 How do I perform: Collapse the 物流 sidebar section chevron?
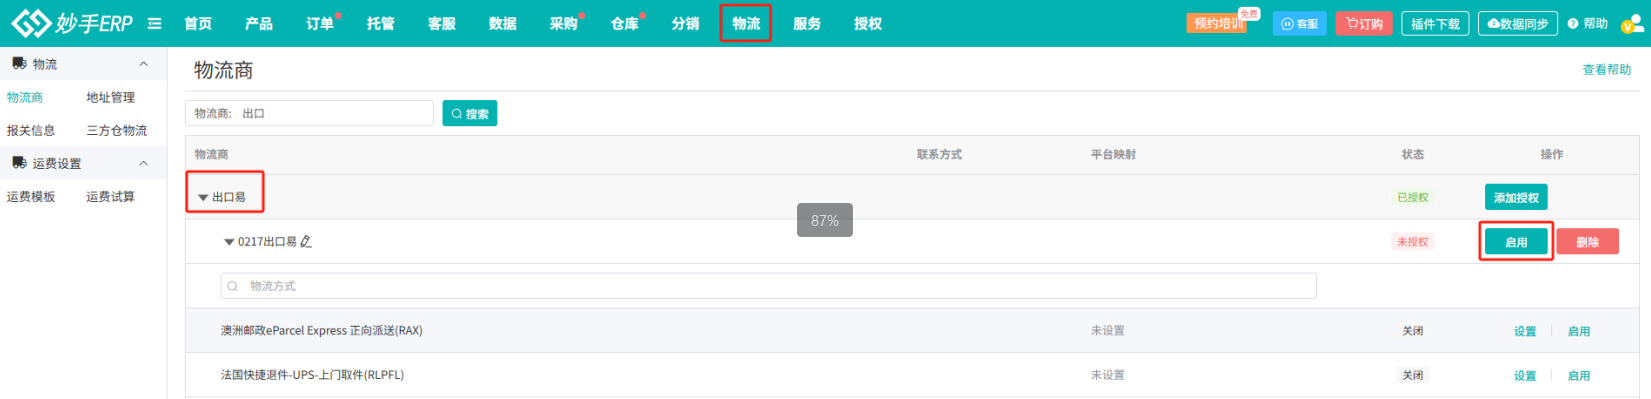143,64
